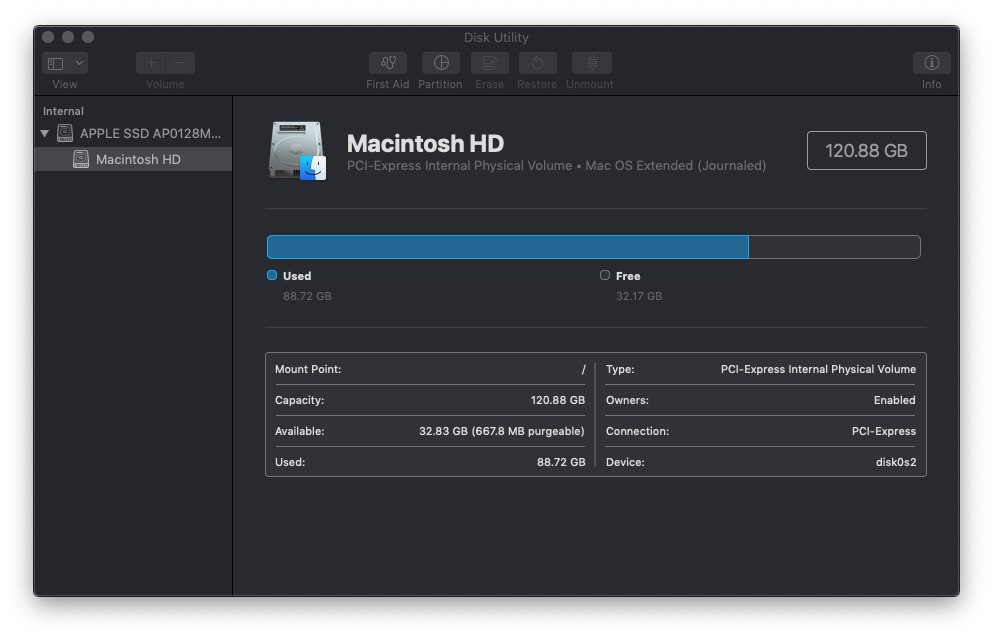This screenshot has width=993, height=638.
Task: Click the blue used portion of storage bar
Action: point(507,247)
